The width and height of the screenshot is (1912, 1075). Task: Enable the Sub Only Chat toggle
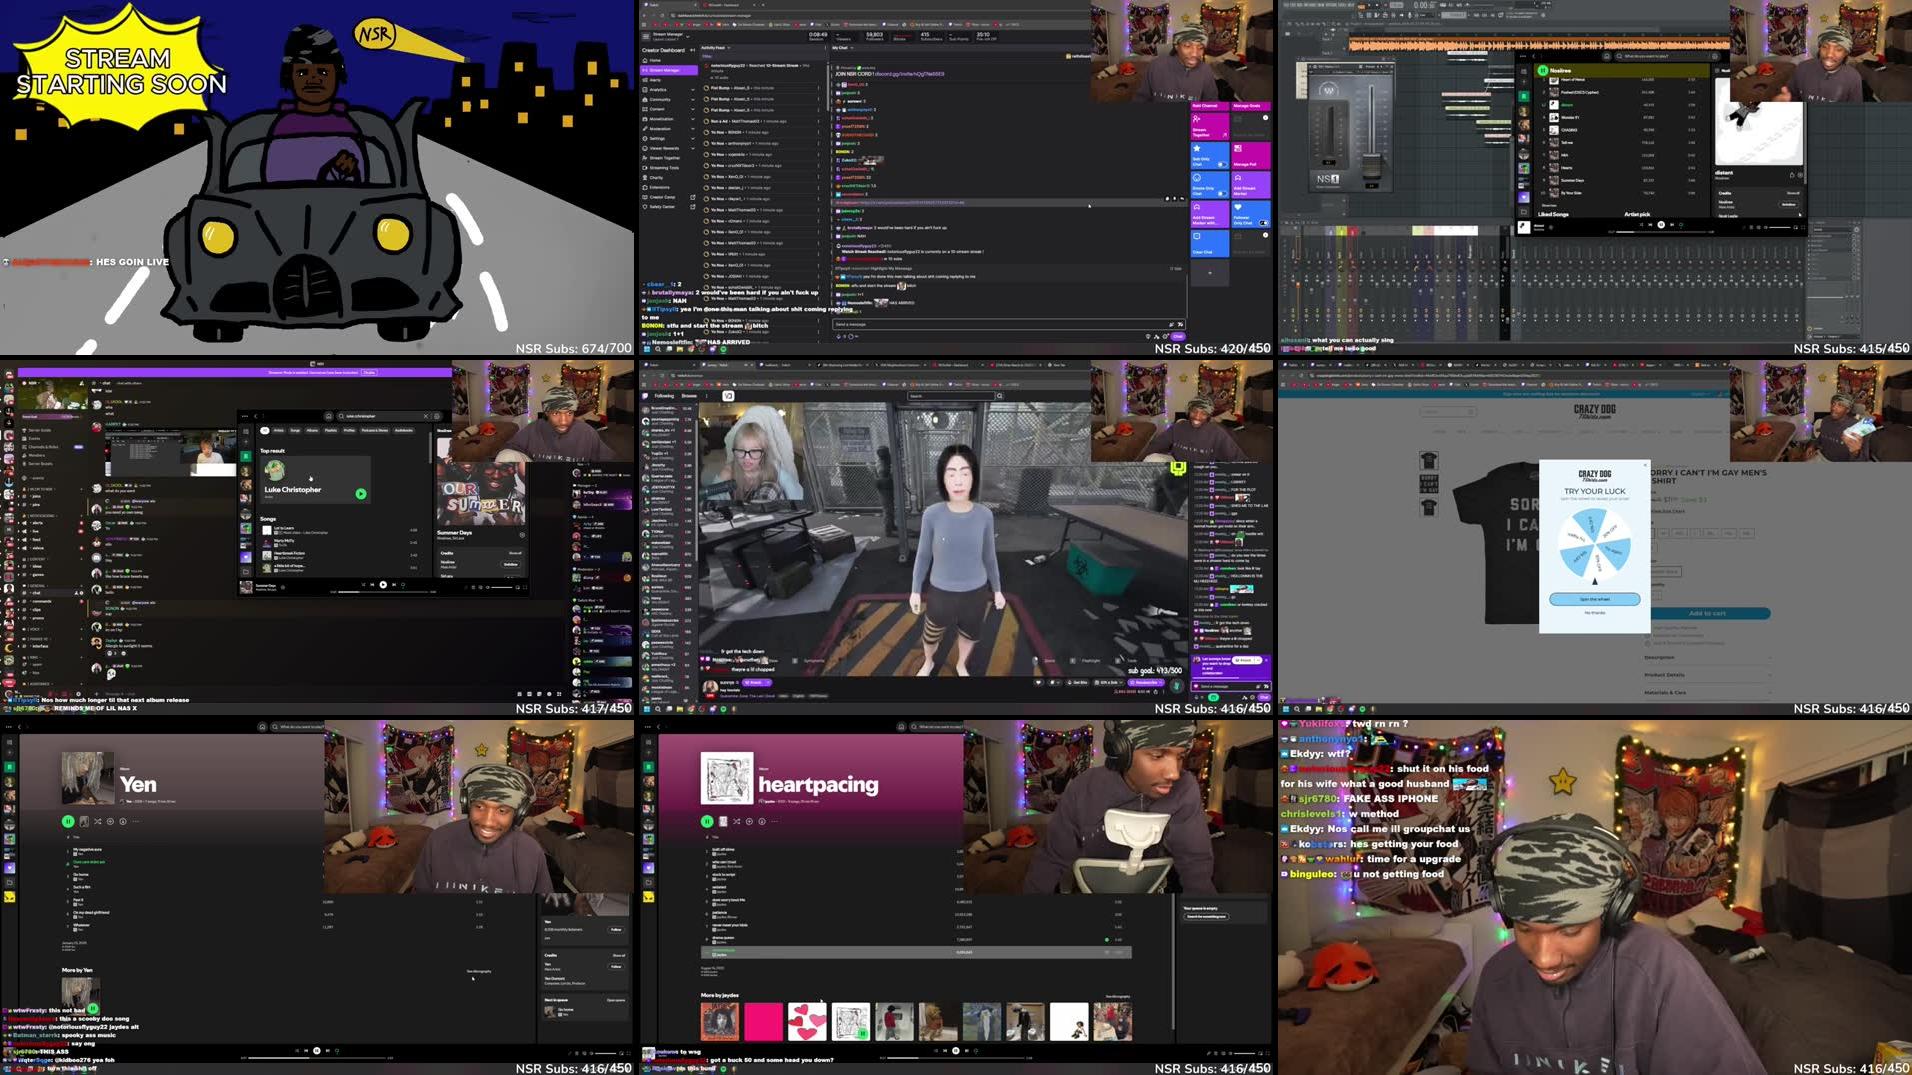1223,164
